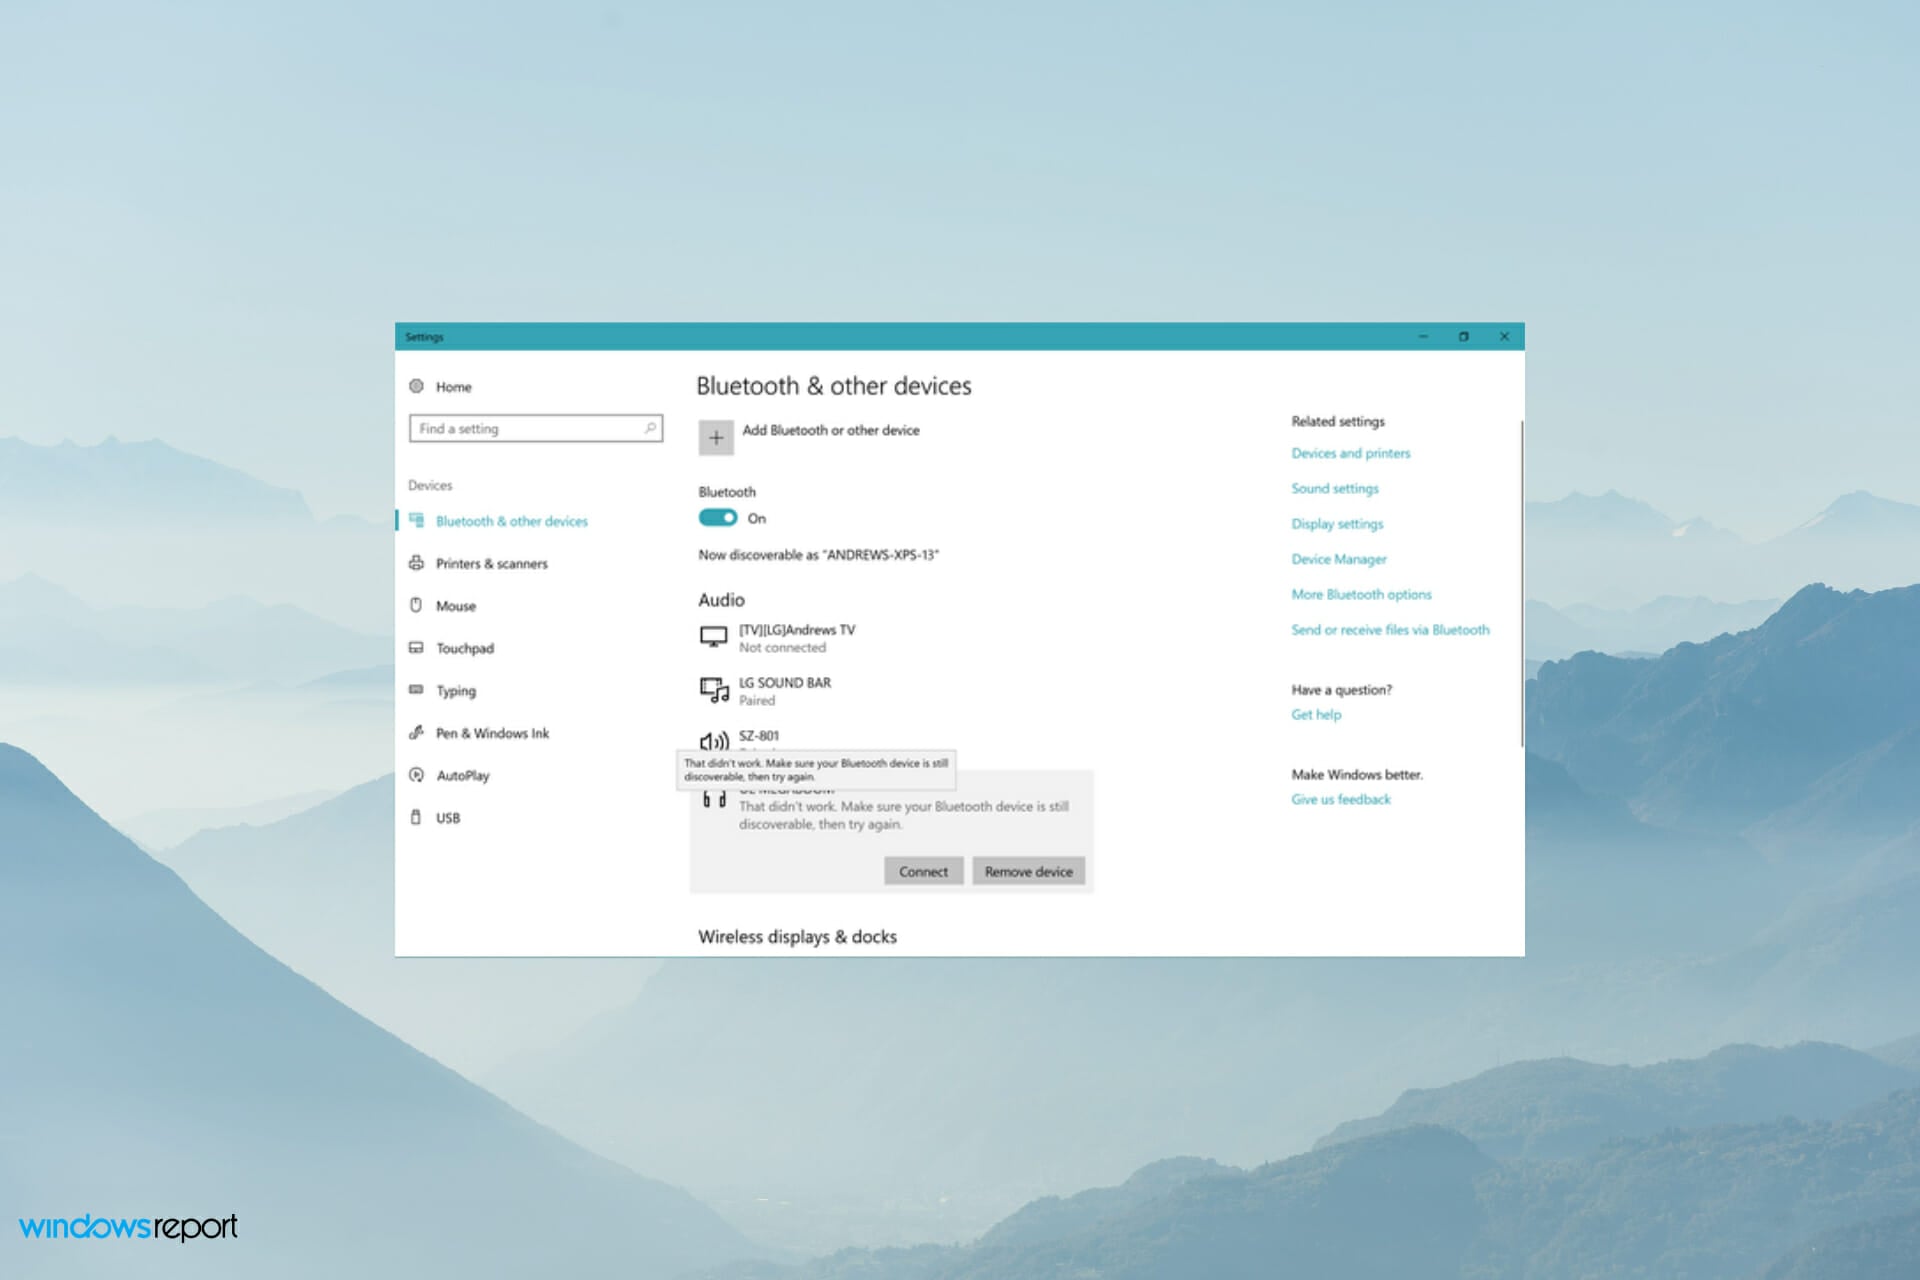Screen dimensions: 1920x1280
Task: Open AutoPlay settings from sidebar
Action: tap(463, 775)
